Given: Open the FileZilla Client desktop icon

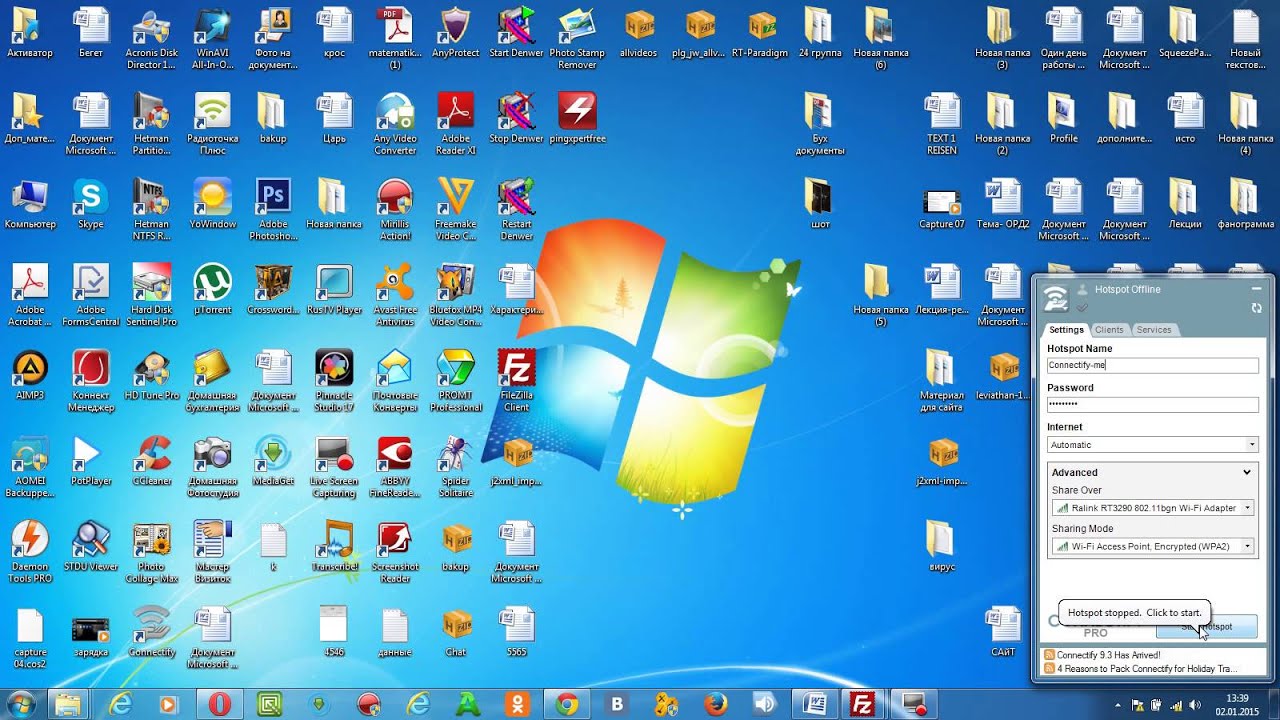Looking at the screenshot, I should point(517,381).
